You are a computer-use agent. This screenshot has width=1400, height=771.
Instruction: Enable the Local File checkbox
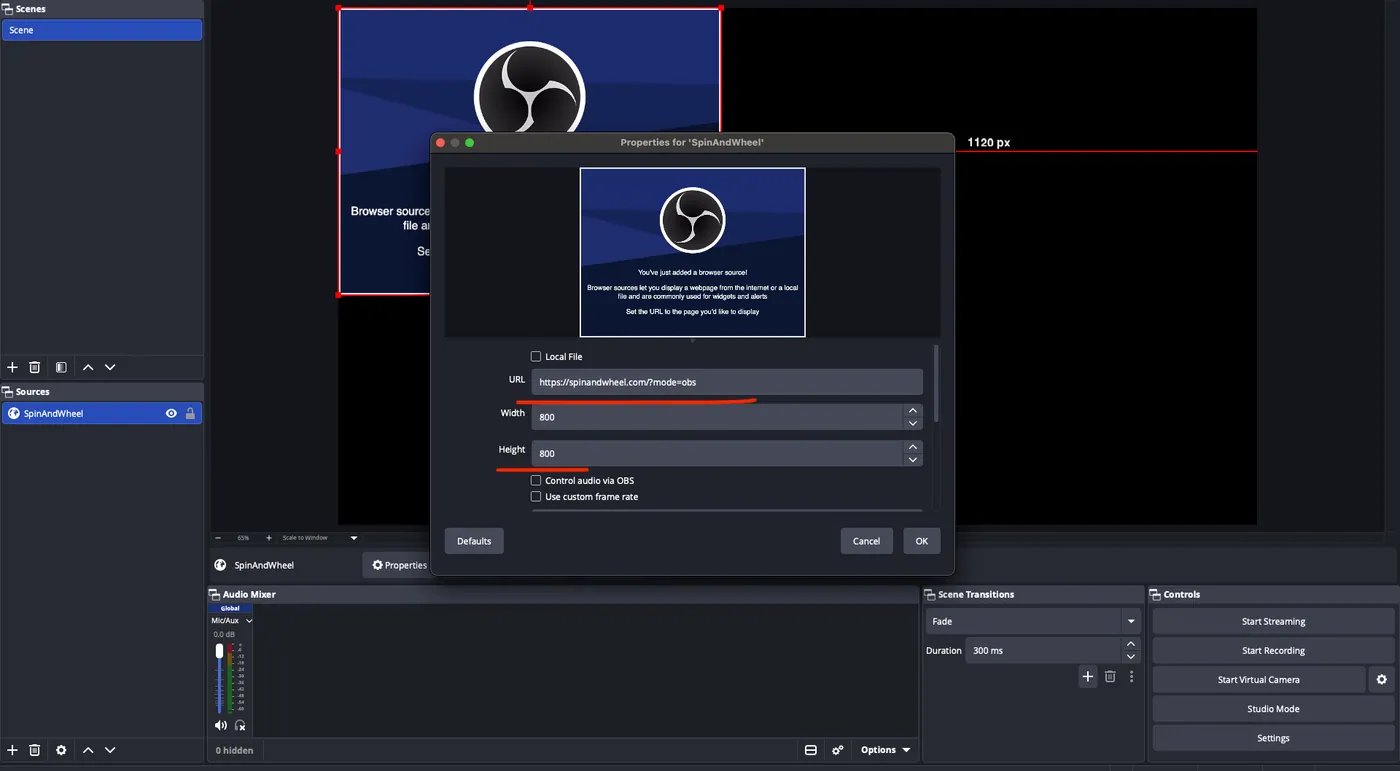click(536, 356)
